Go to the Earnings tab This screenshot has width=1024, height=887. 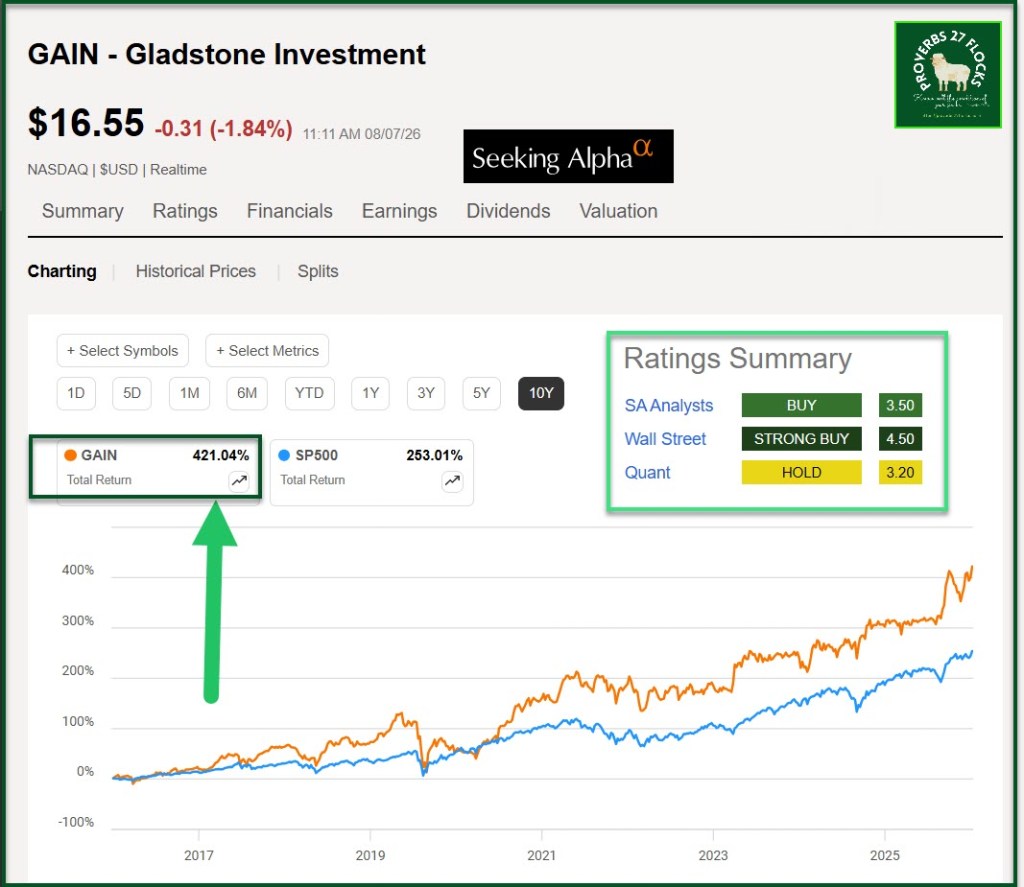click(399, 211)
